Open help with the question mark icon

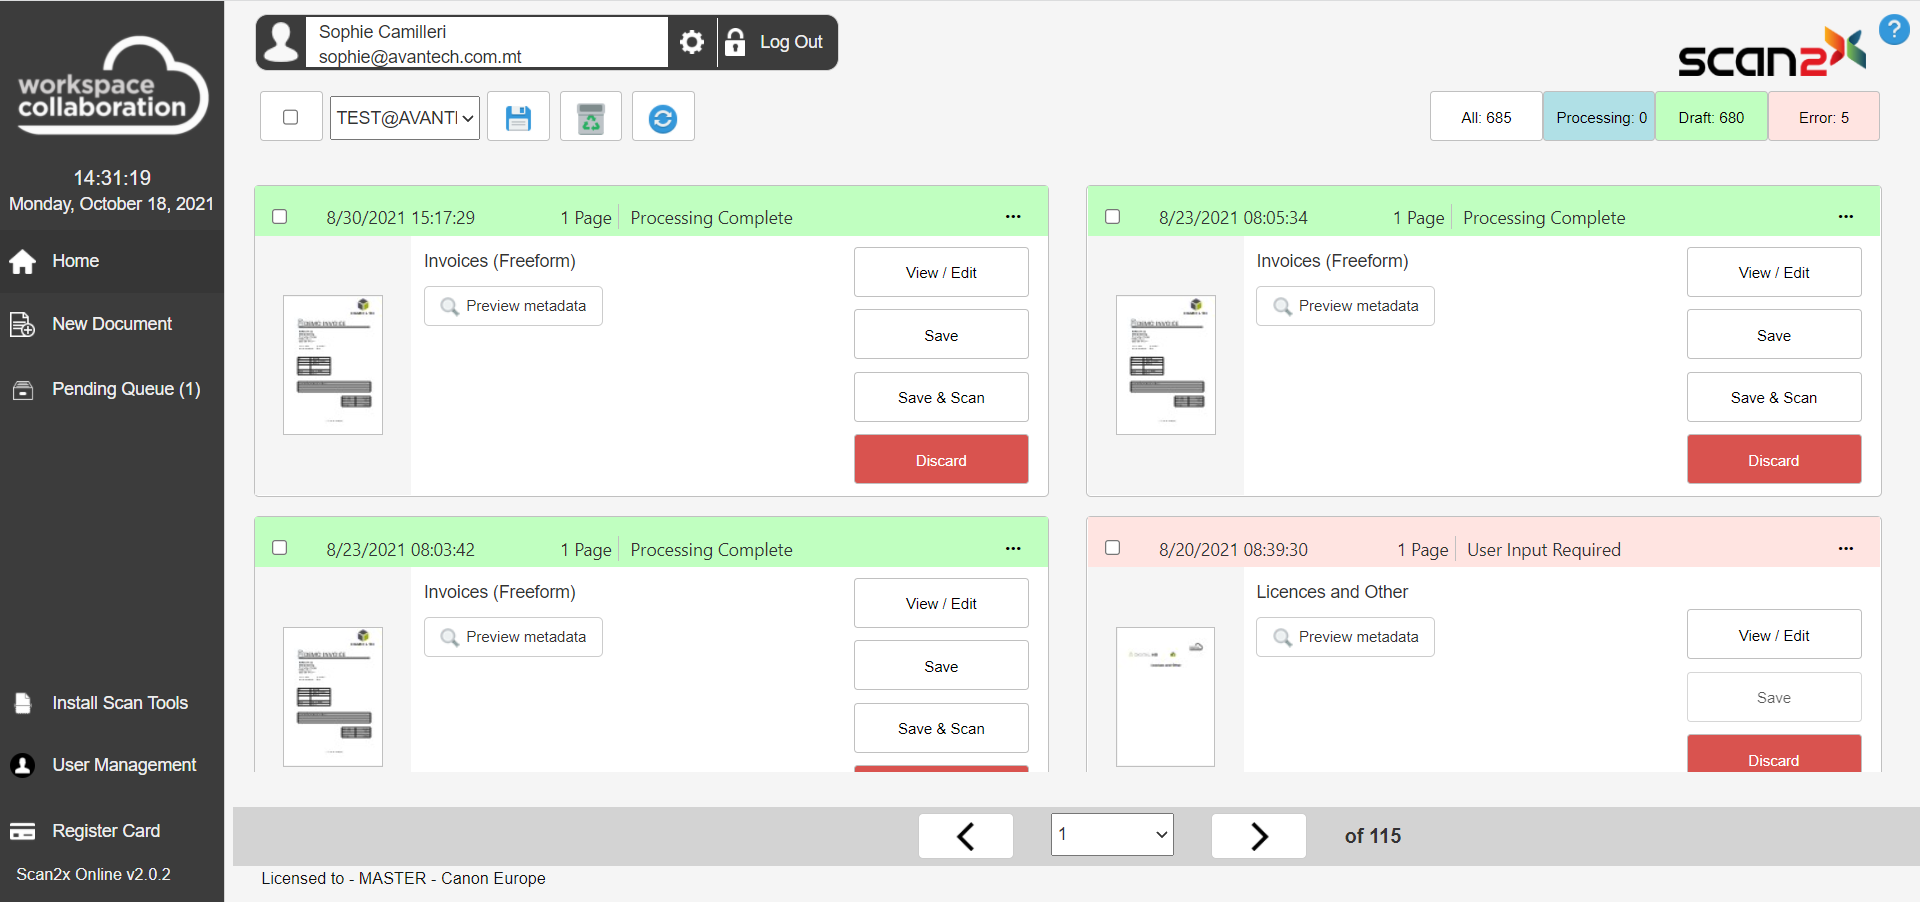1893,30
